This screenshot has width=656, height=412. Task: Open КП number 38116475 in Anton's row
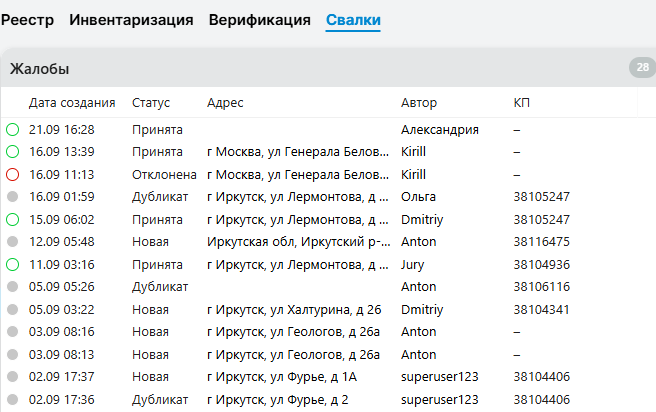tap(541, 242)
